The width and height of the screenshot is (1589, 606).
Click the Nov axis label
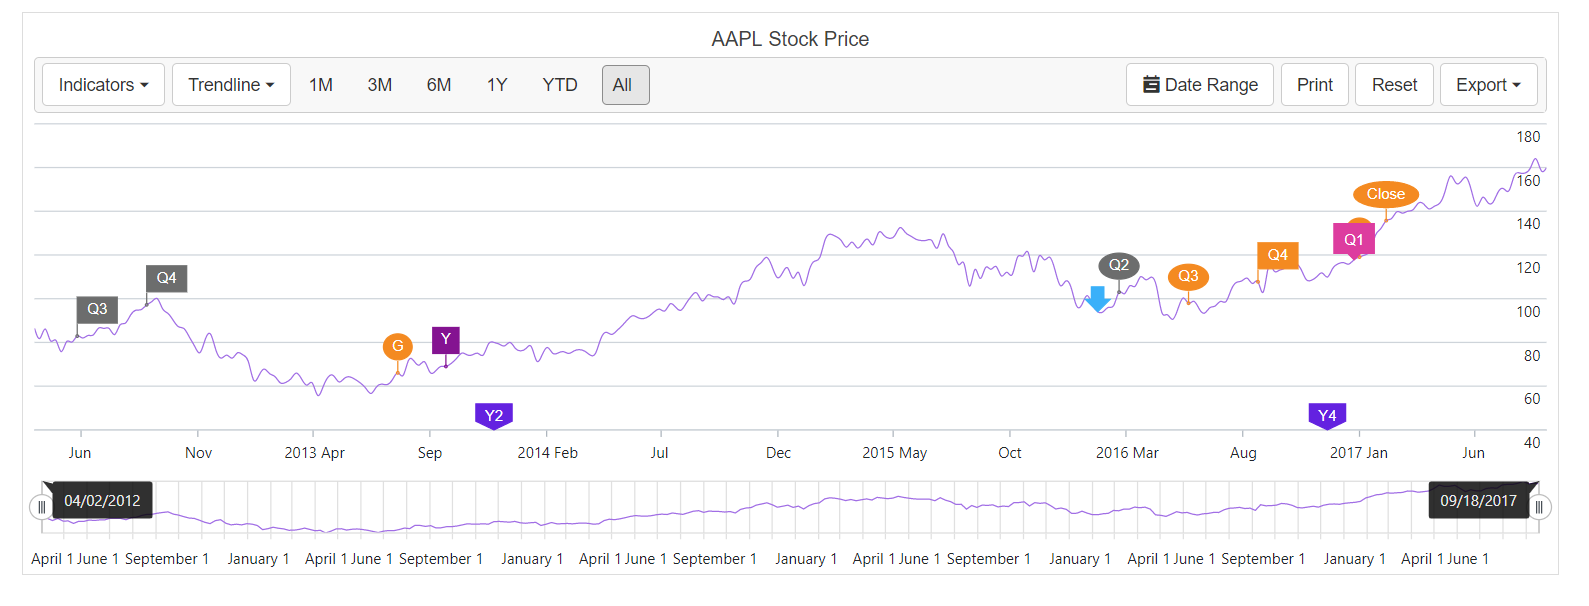(x=198, y=453)
